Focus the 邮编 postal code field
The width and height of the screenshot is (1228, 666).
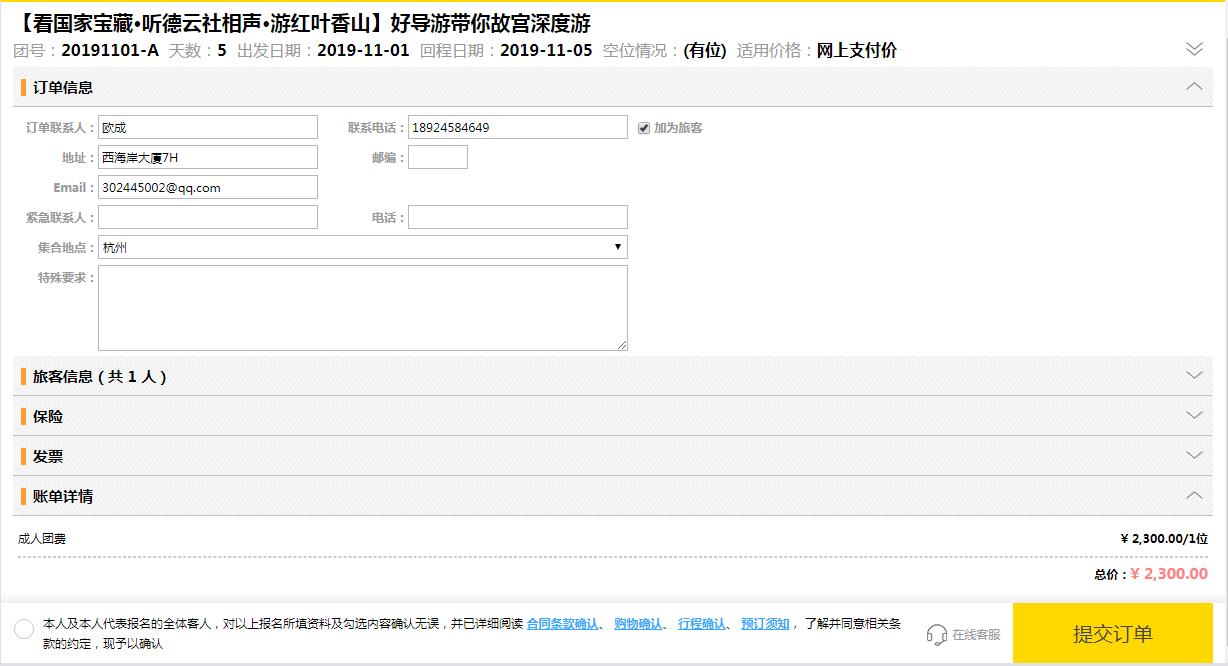(437, 157)
